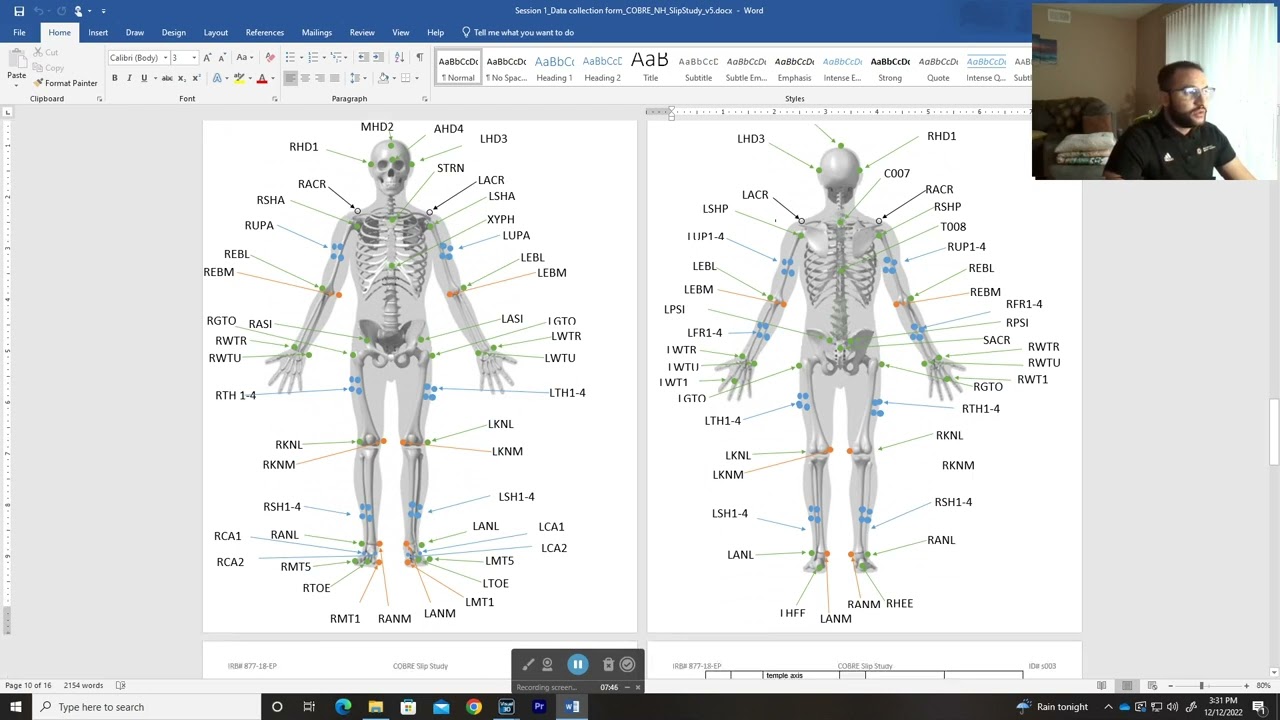This screenshot has height=720, width=1280.
Task: Open the File menu
Action: [x=19, y=33]
